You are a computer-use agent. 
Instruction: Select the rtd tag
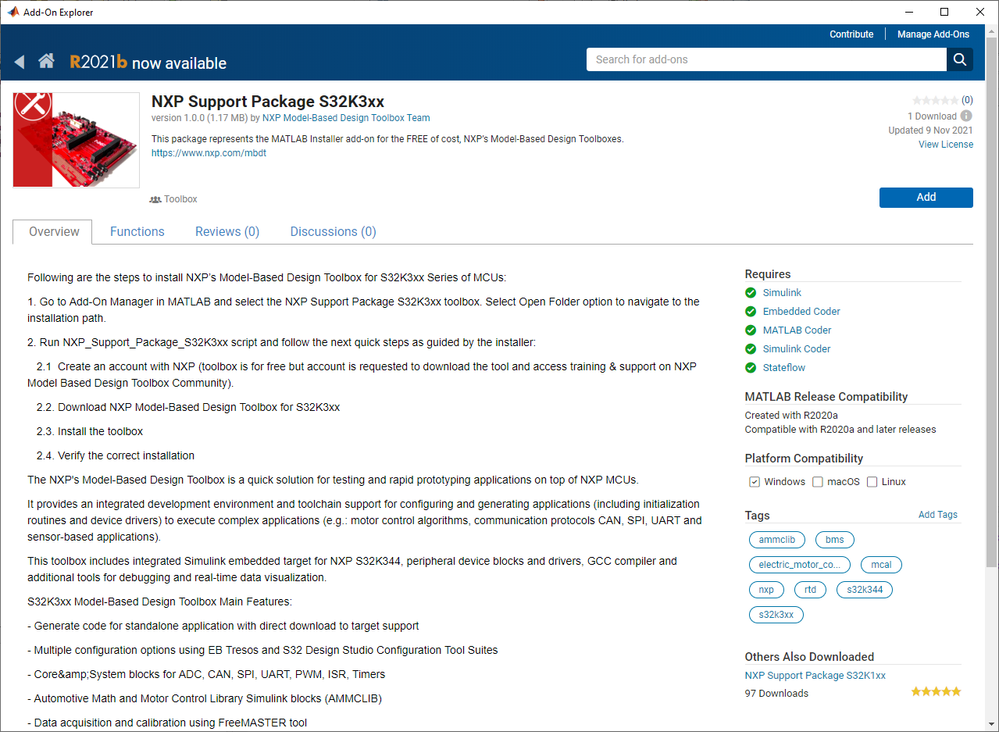[x=810, y=590]
